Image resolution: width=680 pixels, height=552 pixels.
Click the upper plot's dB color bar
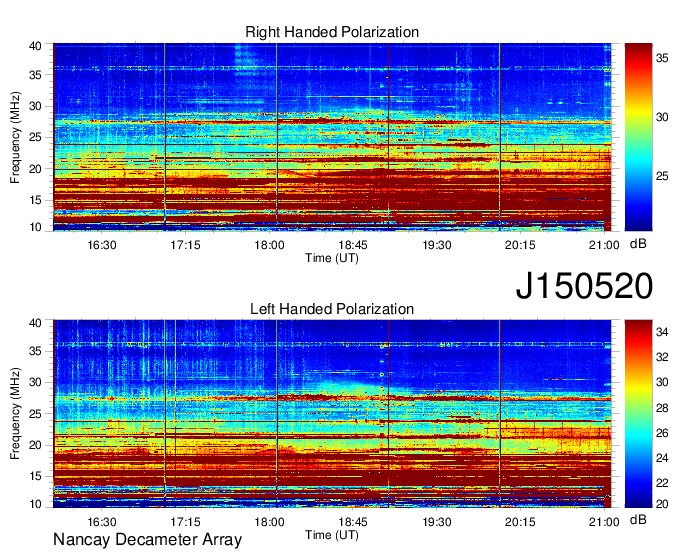tap(638, 137)
